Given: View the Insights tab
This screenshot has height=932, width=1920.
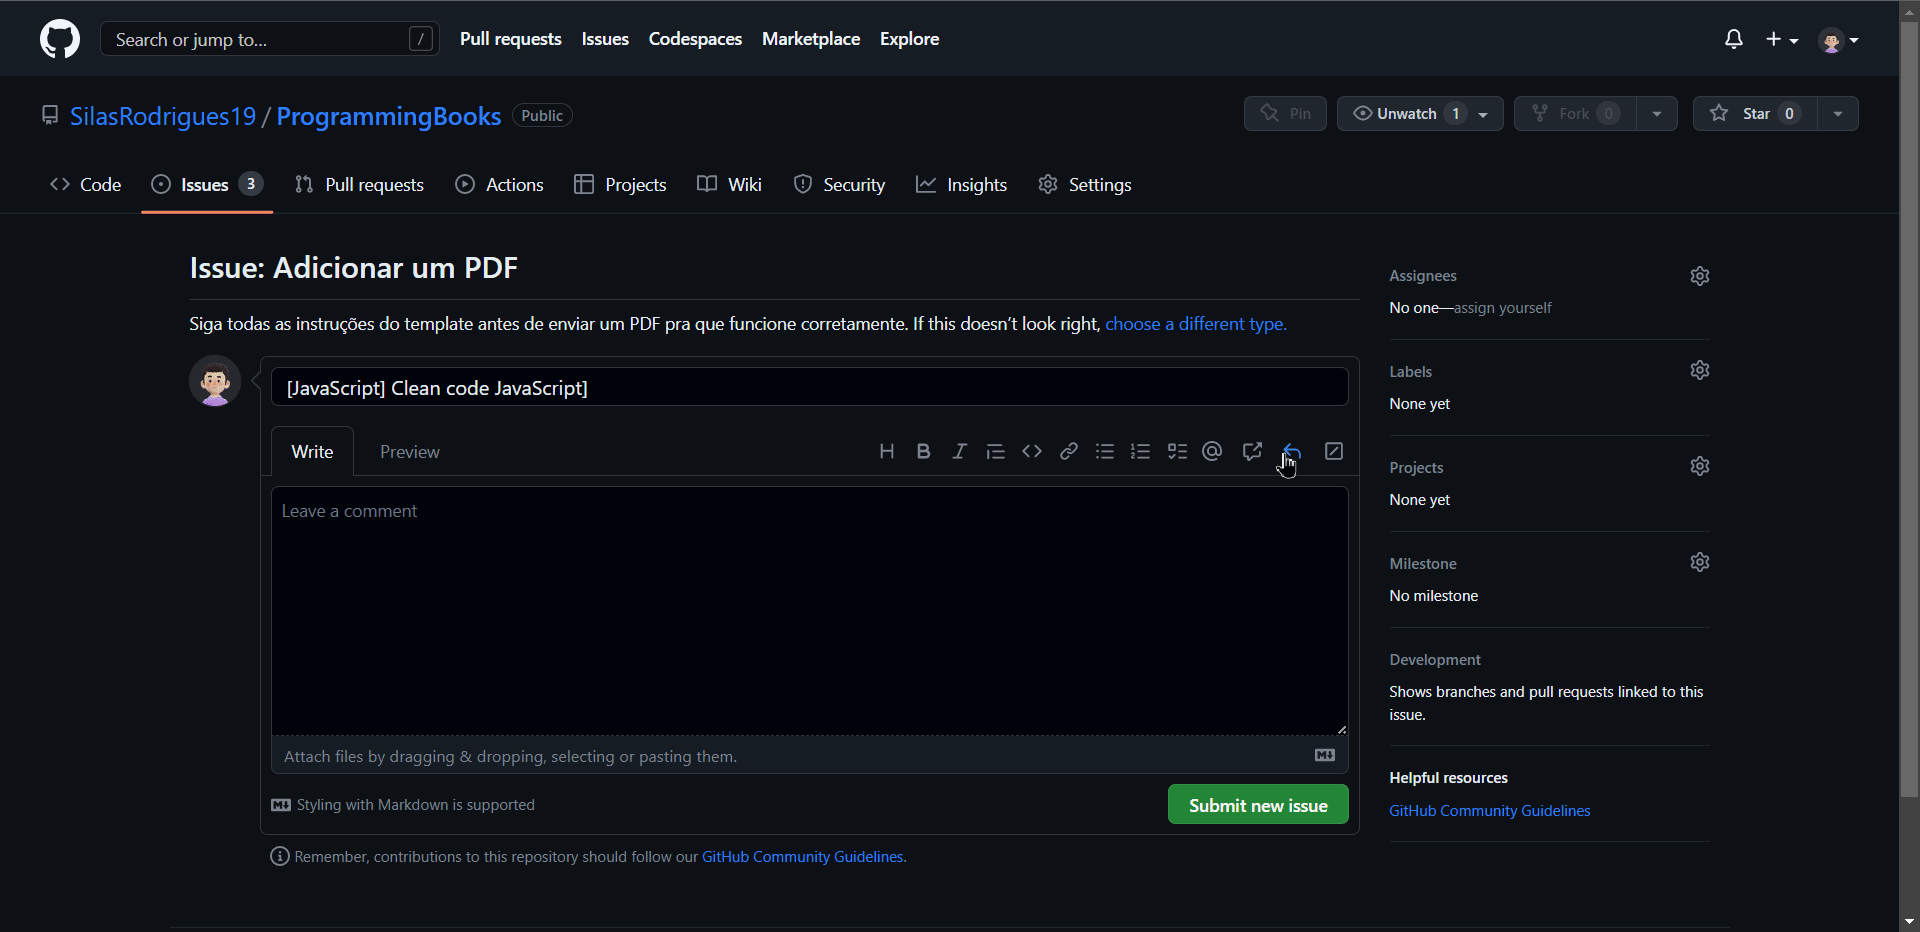Looking at the screenshot, I should (962, 185).
